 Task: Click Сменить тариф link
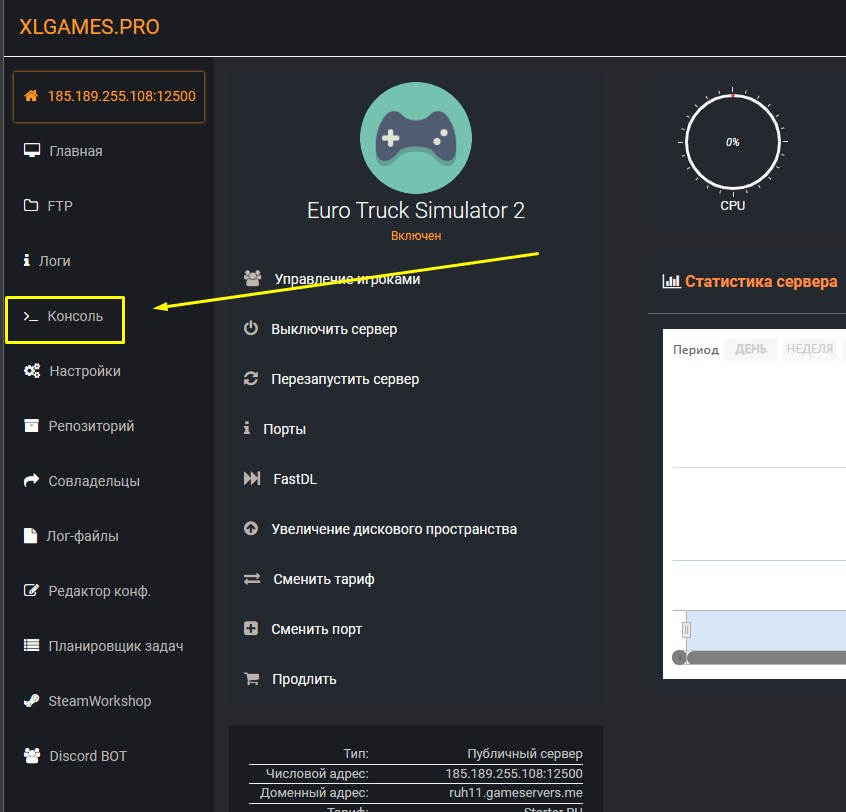pos(324,579)
